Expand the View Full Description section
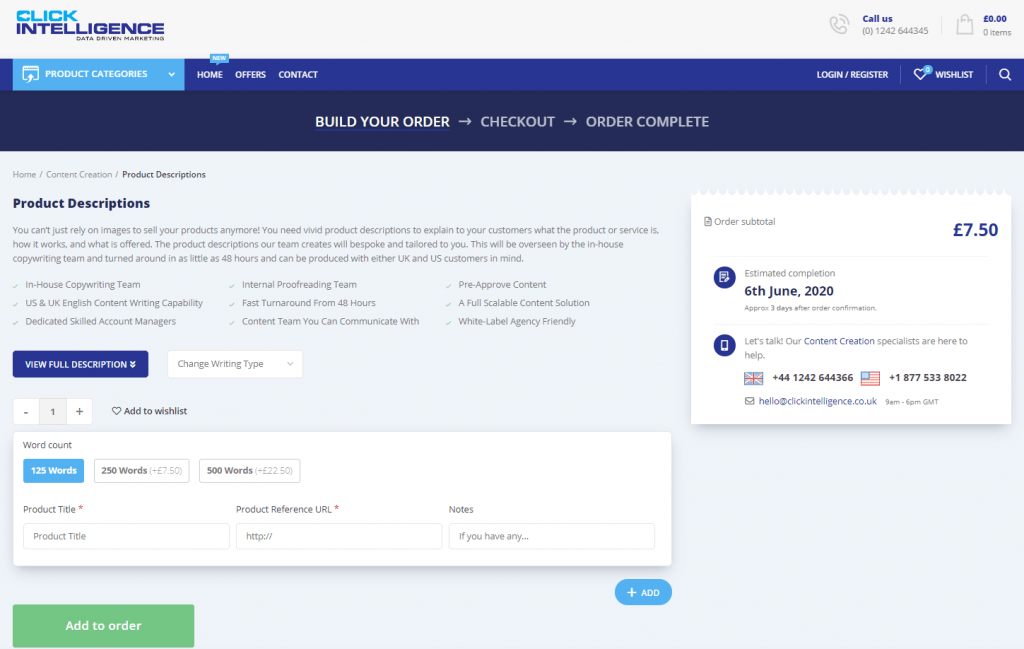Viewport: 1024px width, 649px height. pyautogui.click(x=80, y=364)
